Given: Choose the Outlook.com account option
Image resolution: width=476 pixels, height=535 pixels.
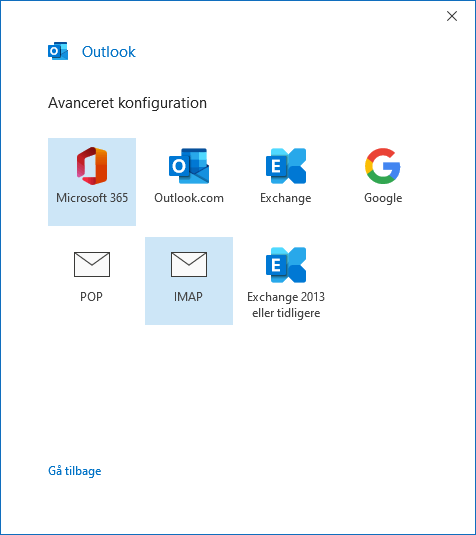Looking at the screenshot, I should coord(189,182).
